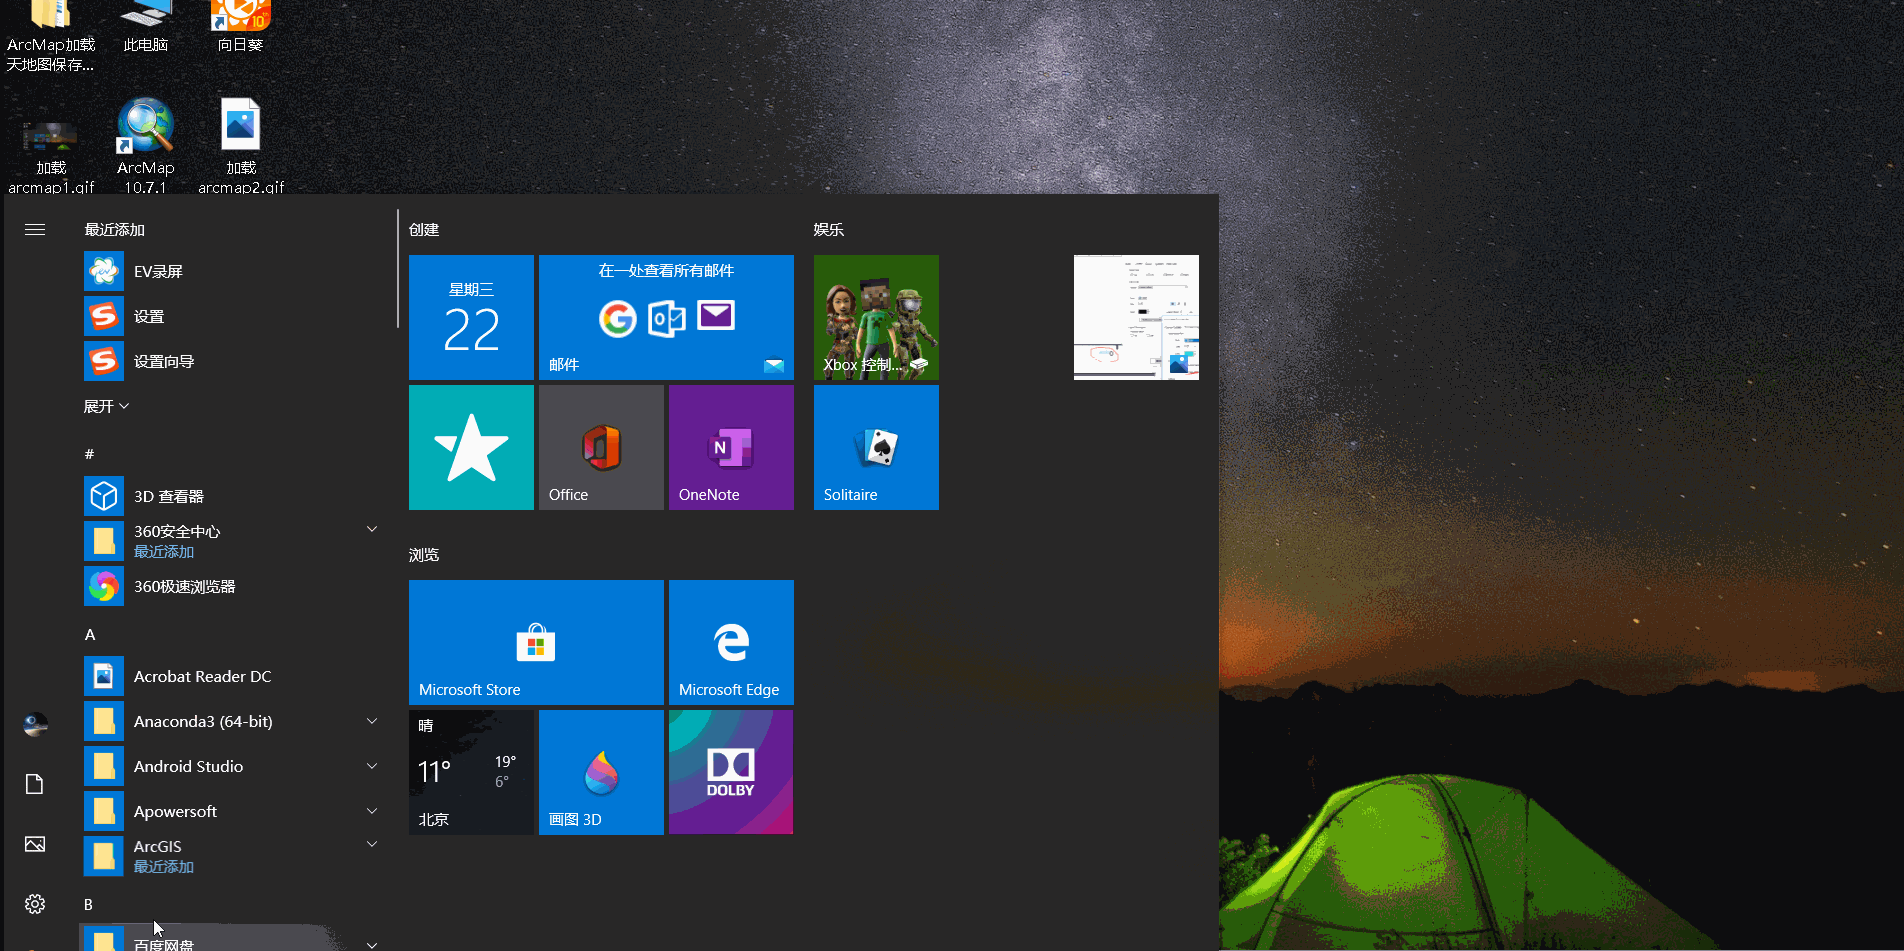This screenshot has width=1904, height=951.
Task: Open the Microsoft Store tile
Action: pyautogui.click(x=536, y=642)
